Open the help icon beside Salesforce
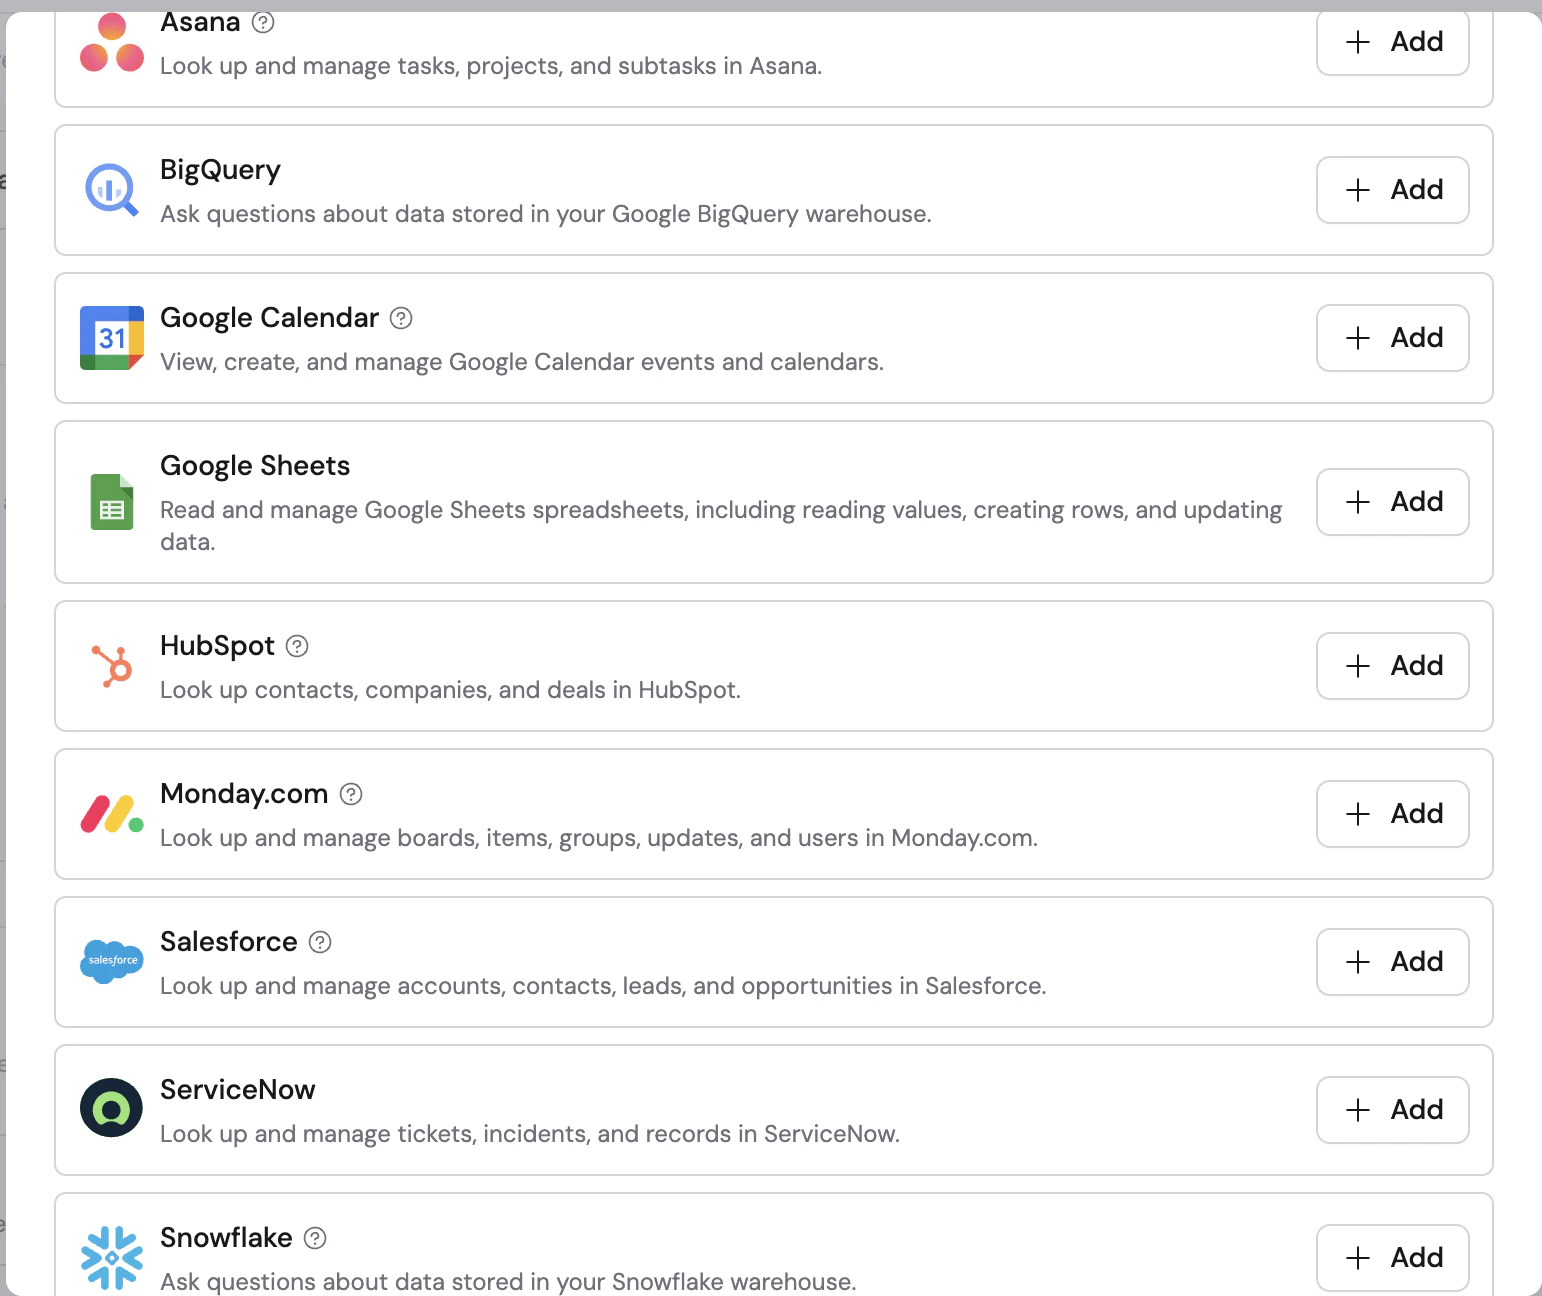 coord(320,942)
